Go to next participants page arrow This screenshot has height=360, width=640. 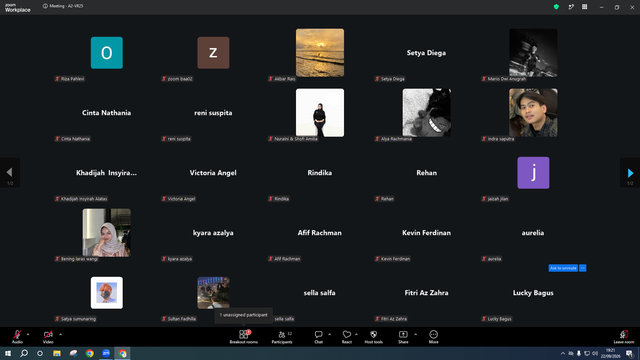(630, 173)
